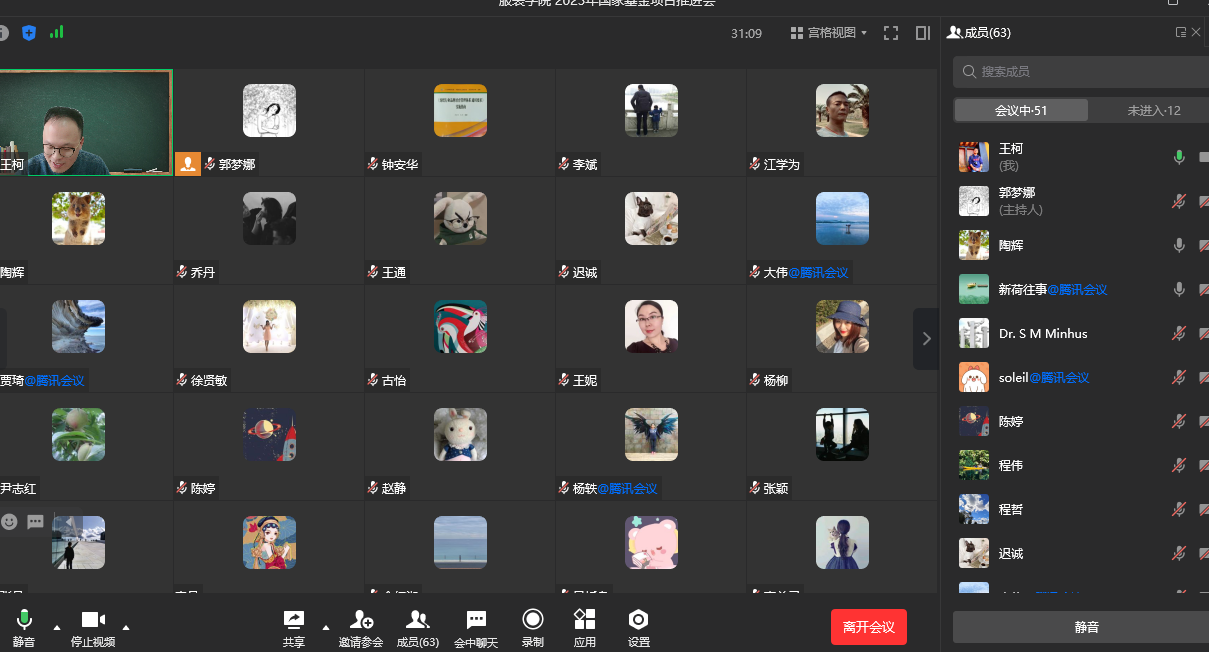Screen dimensions: 1209x652
Task: Open the 会中聊天 chat window
Action: click(x=476, y=628)
